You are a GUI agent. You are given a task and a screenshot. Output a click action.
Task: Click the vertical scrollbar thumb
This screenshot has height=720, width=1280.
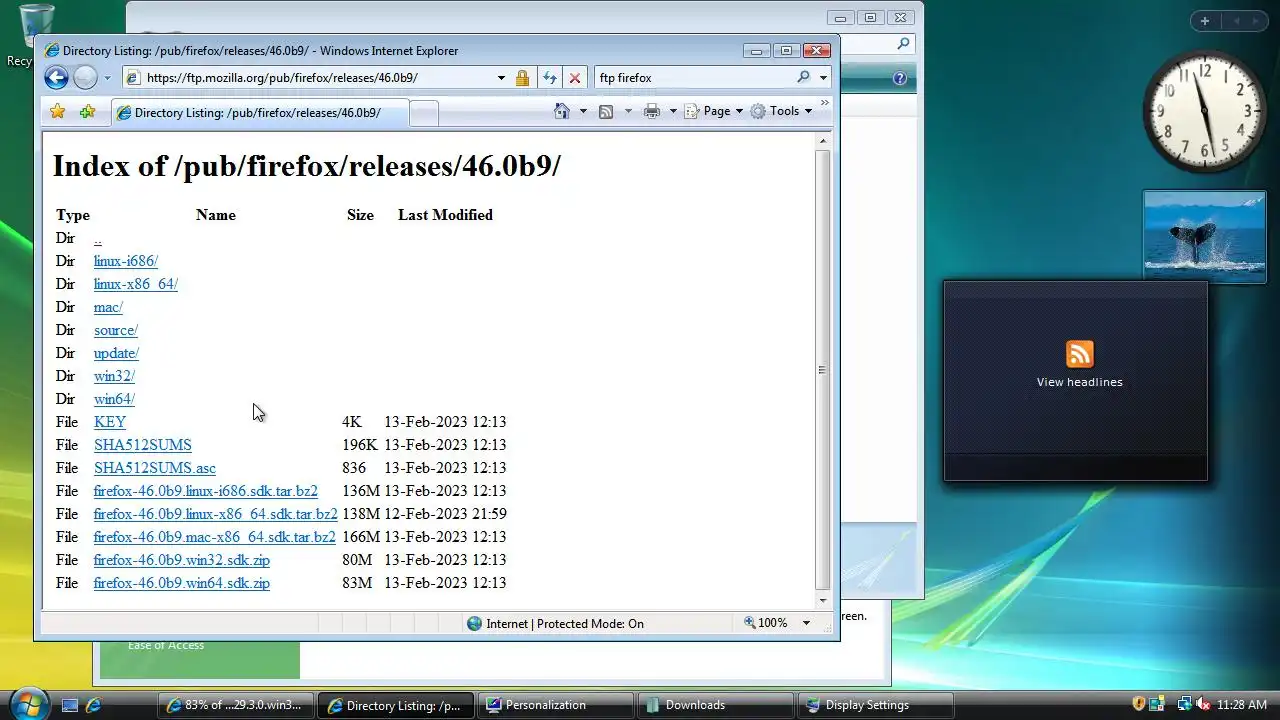point(823,369)
